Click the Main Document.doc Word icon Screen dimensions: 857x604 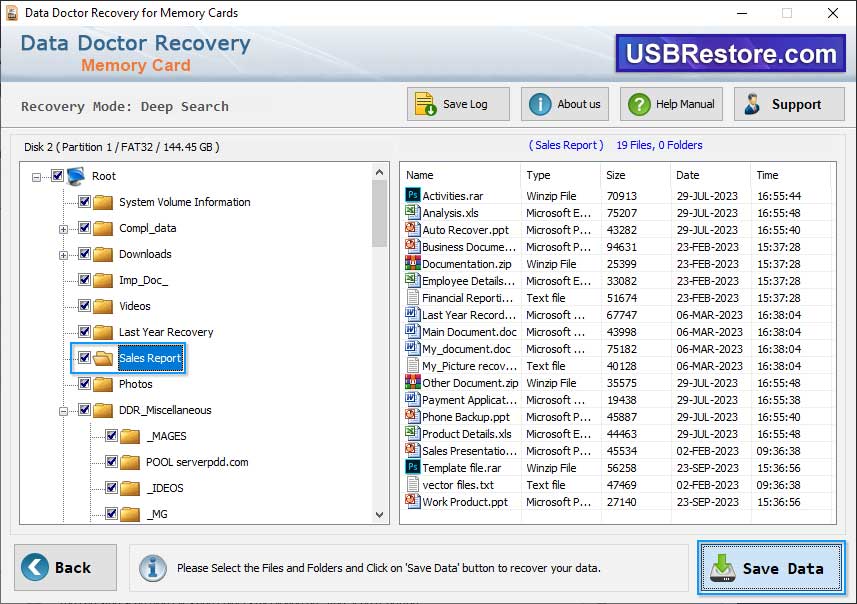coord(413,331)
